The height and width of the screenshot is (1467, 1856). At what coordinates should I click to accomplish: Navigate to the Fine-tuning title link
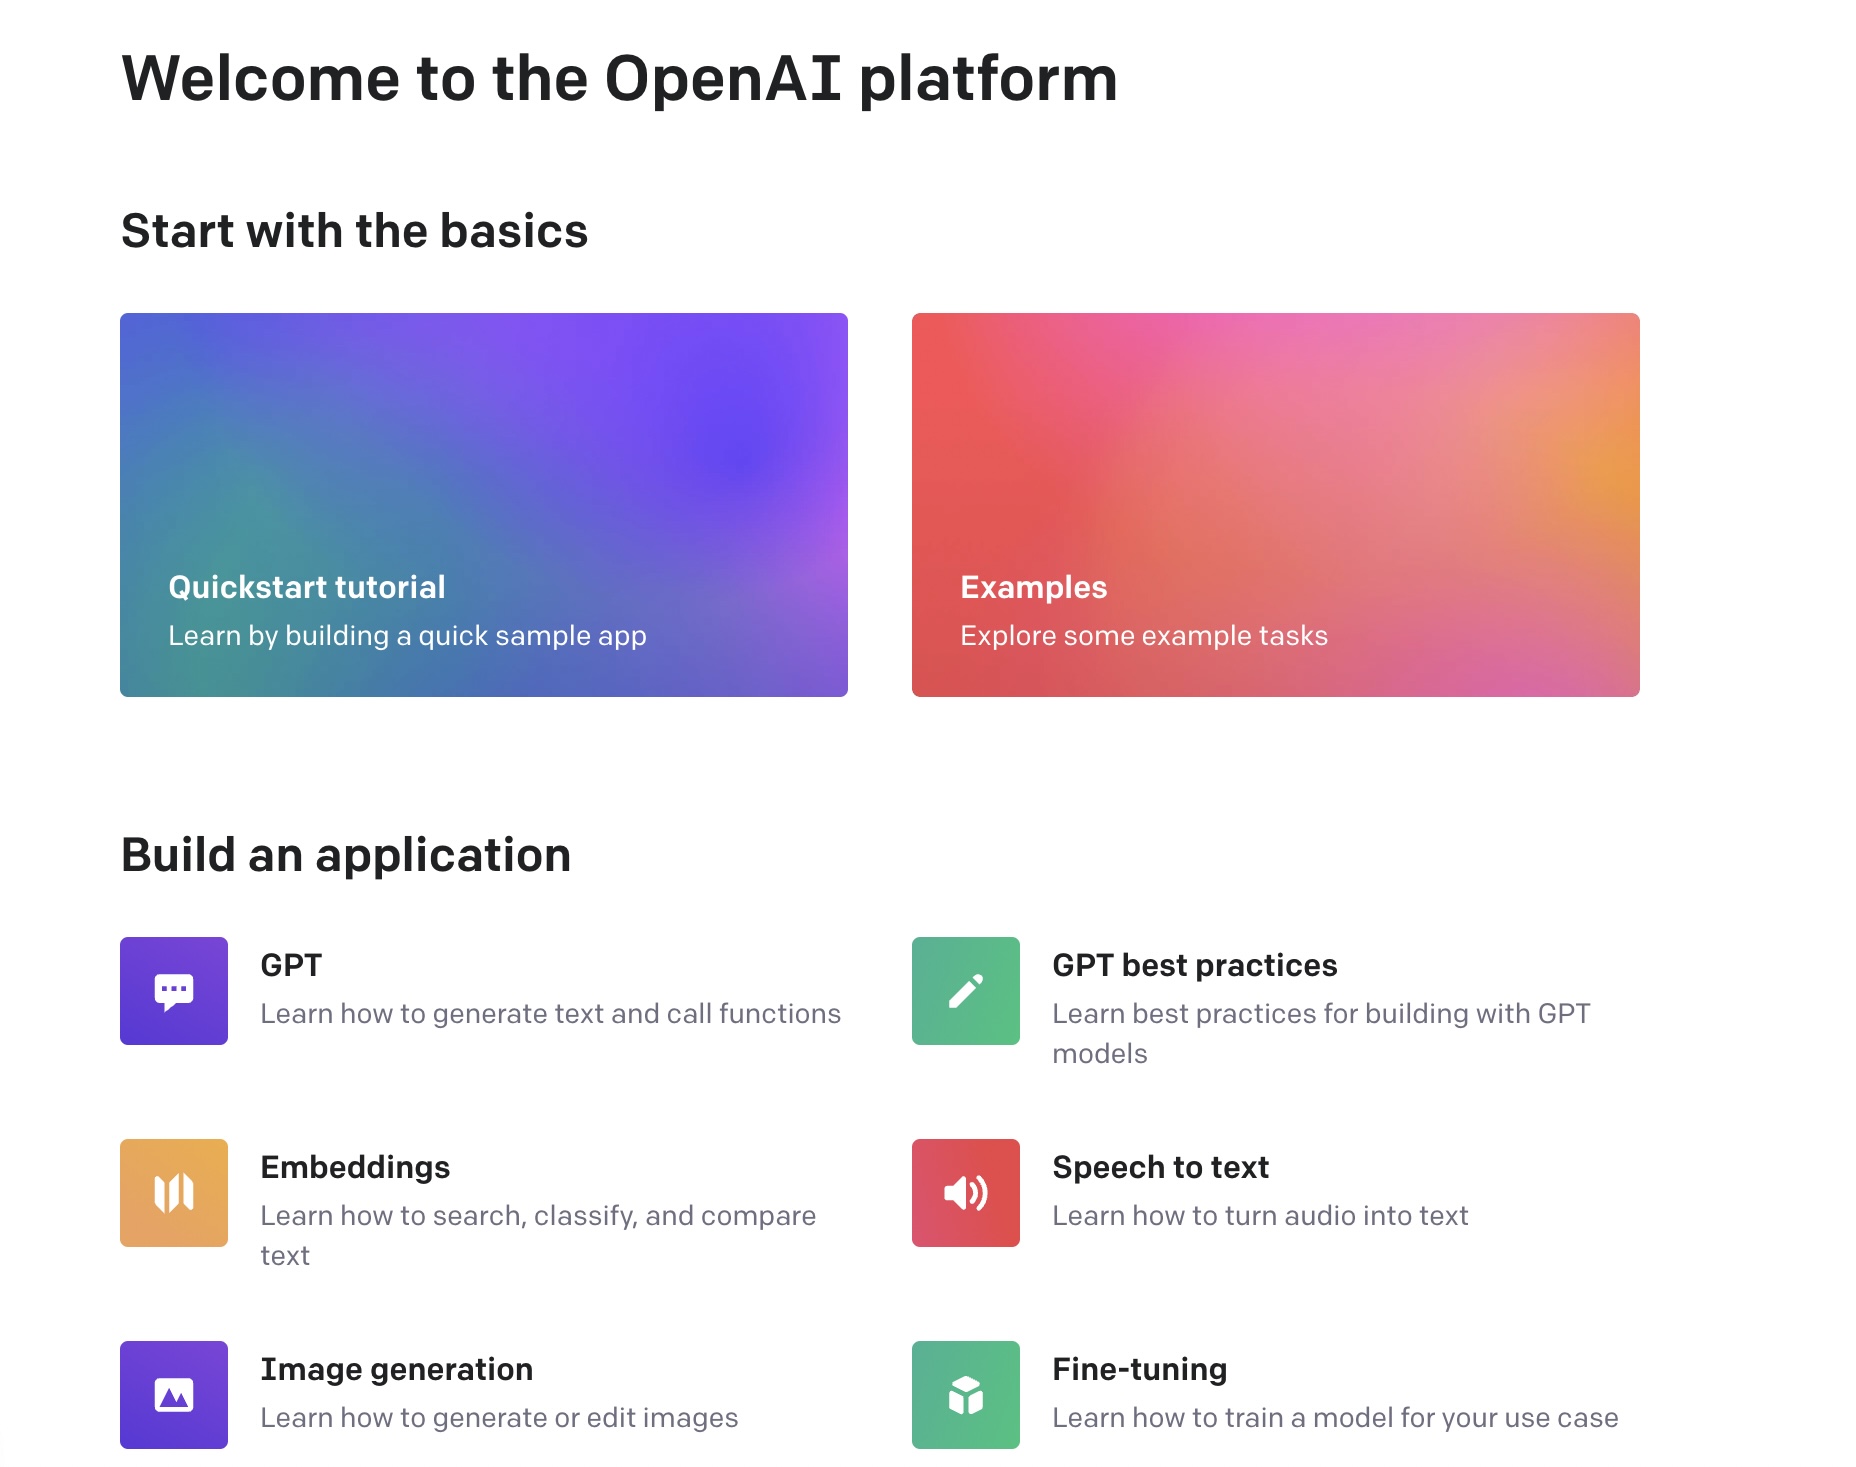1139,1369
